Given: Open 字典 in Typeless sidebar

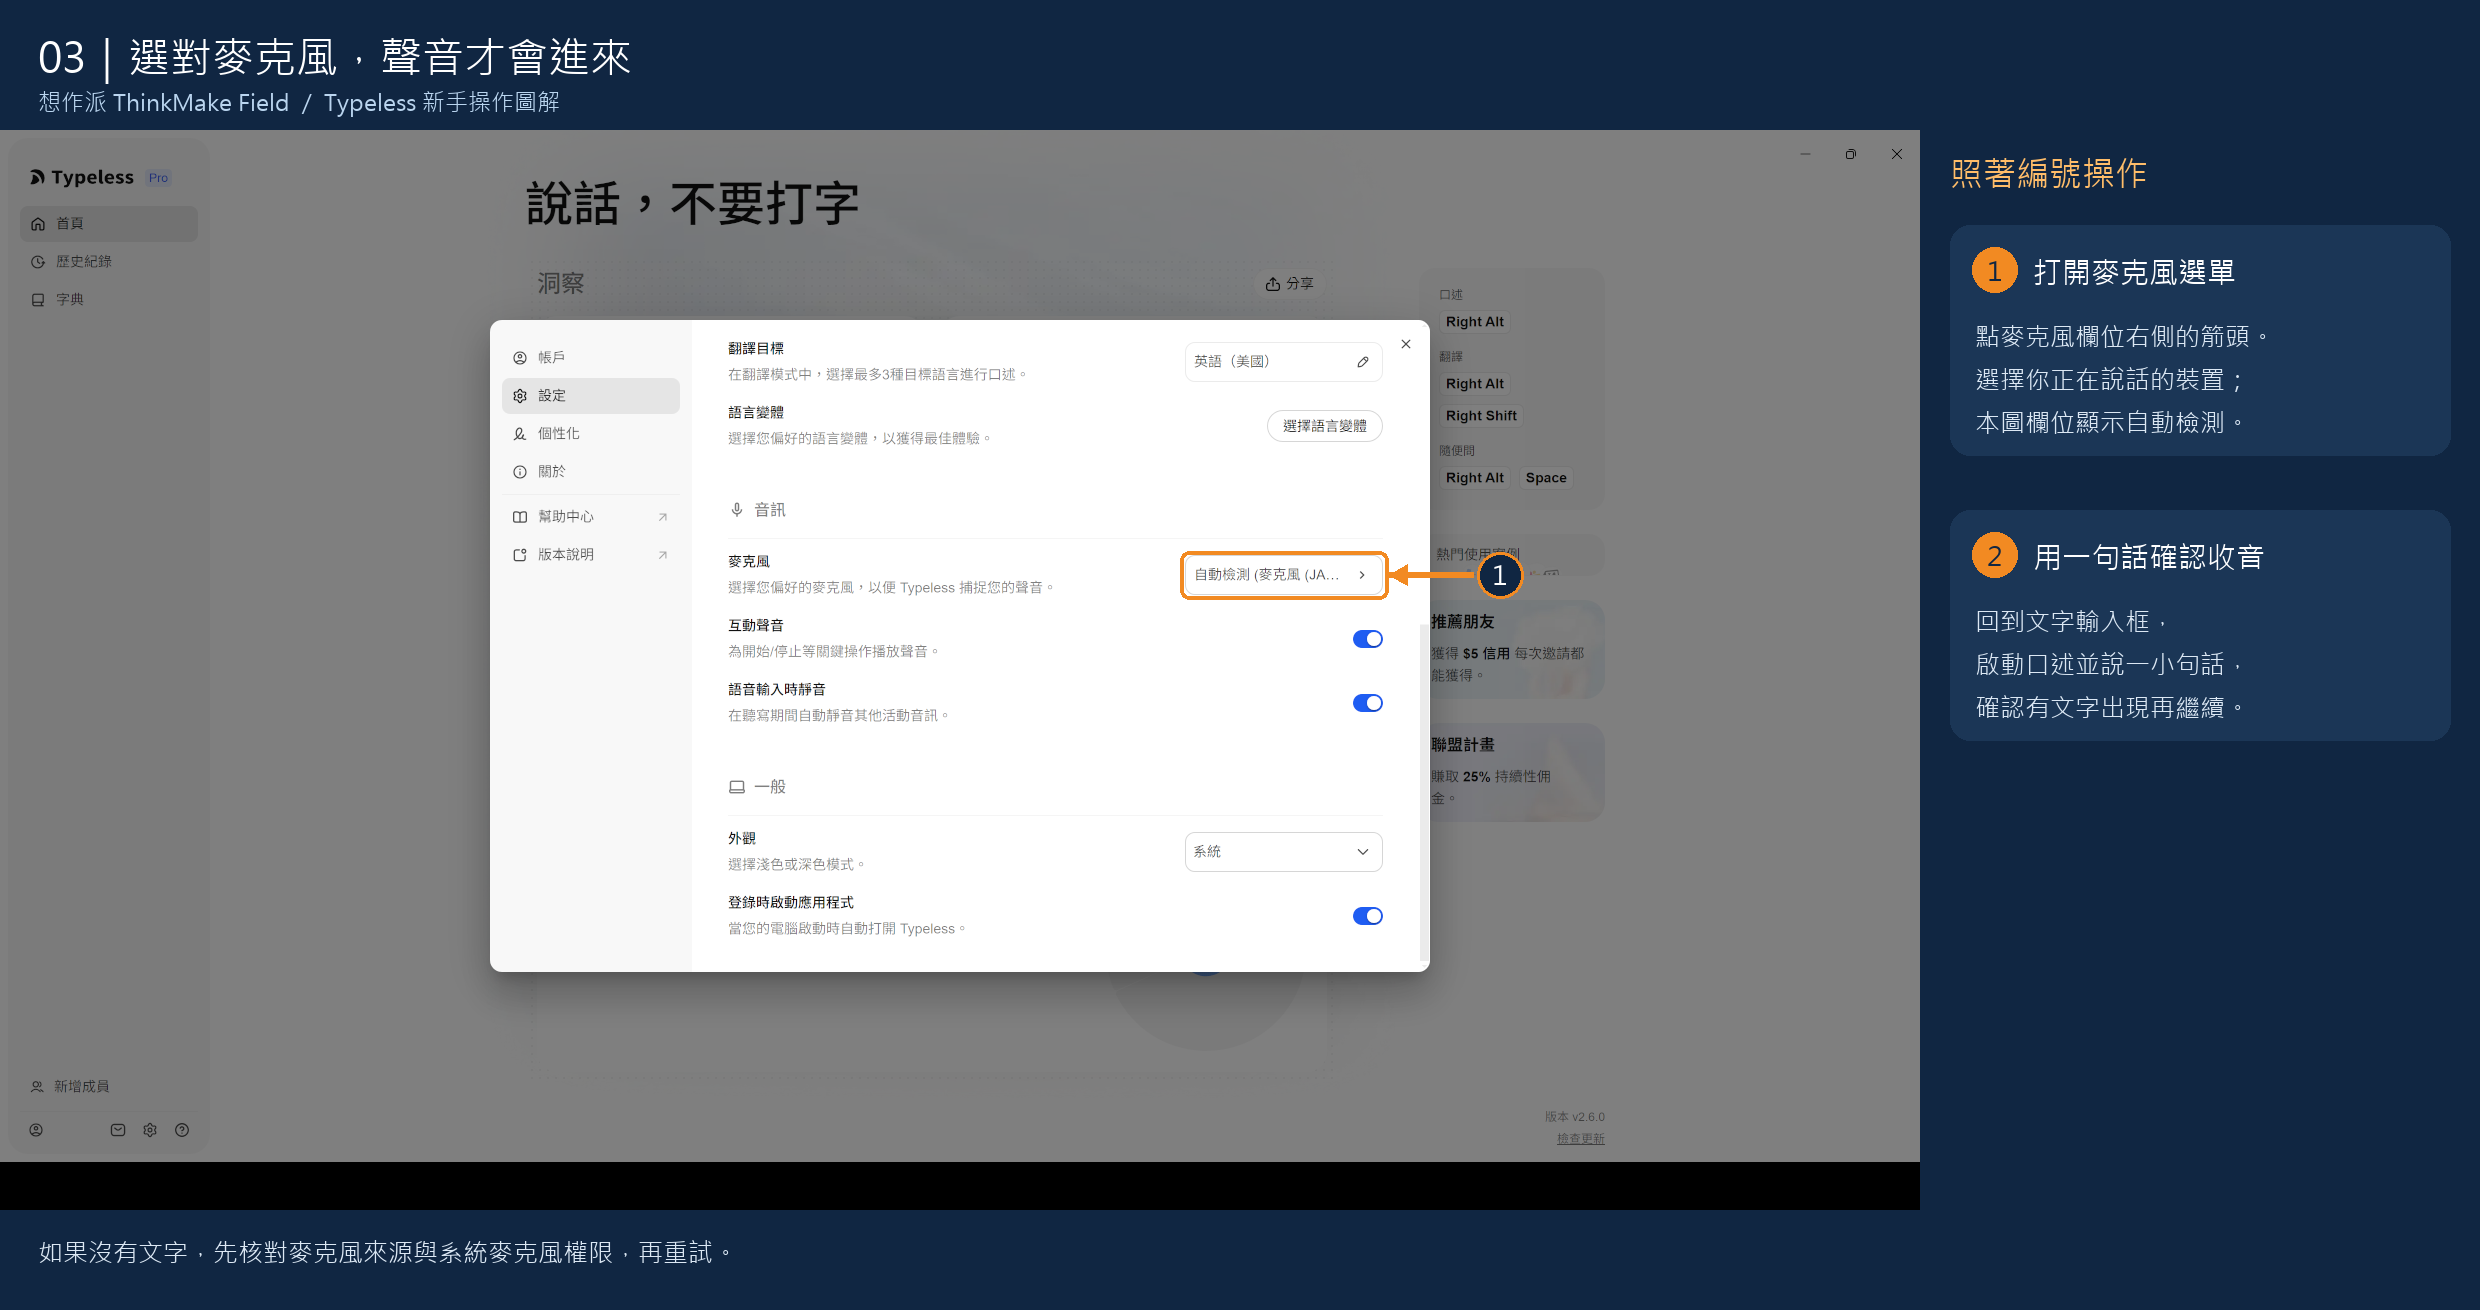Looking at the screenshot, I should point(108,299).
